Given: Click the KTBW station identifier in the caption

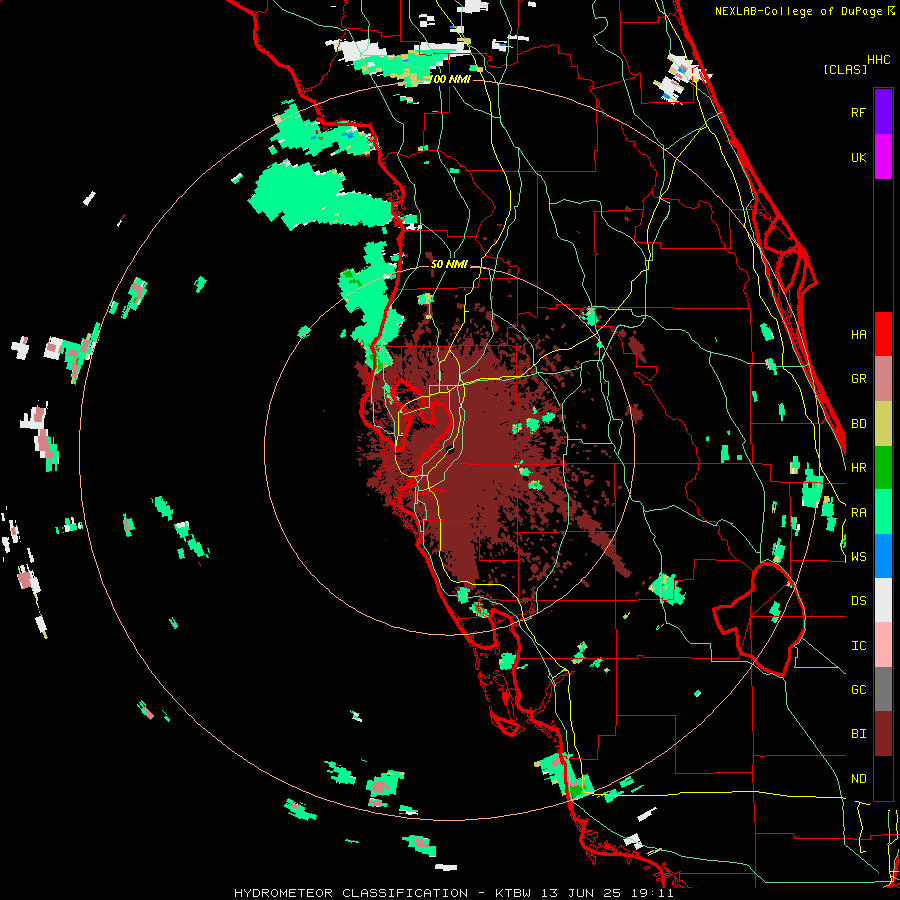Looking at the screenshot, I should pyautogui.click(x=515, y=893).
